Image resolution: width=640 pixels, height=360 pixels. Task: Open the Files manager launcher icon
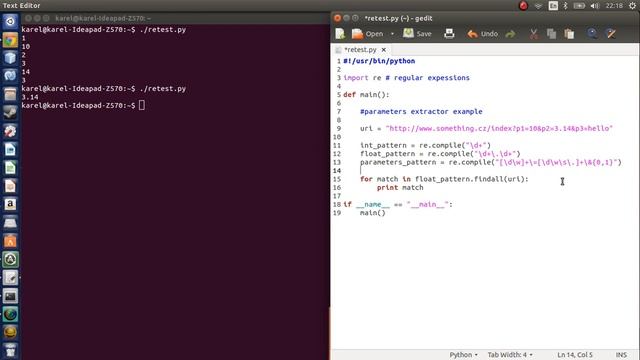coord(10,94)
